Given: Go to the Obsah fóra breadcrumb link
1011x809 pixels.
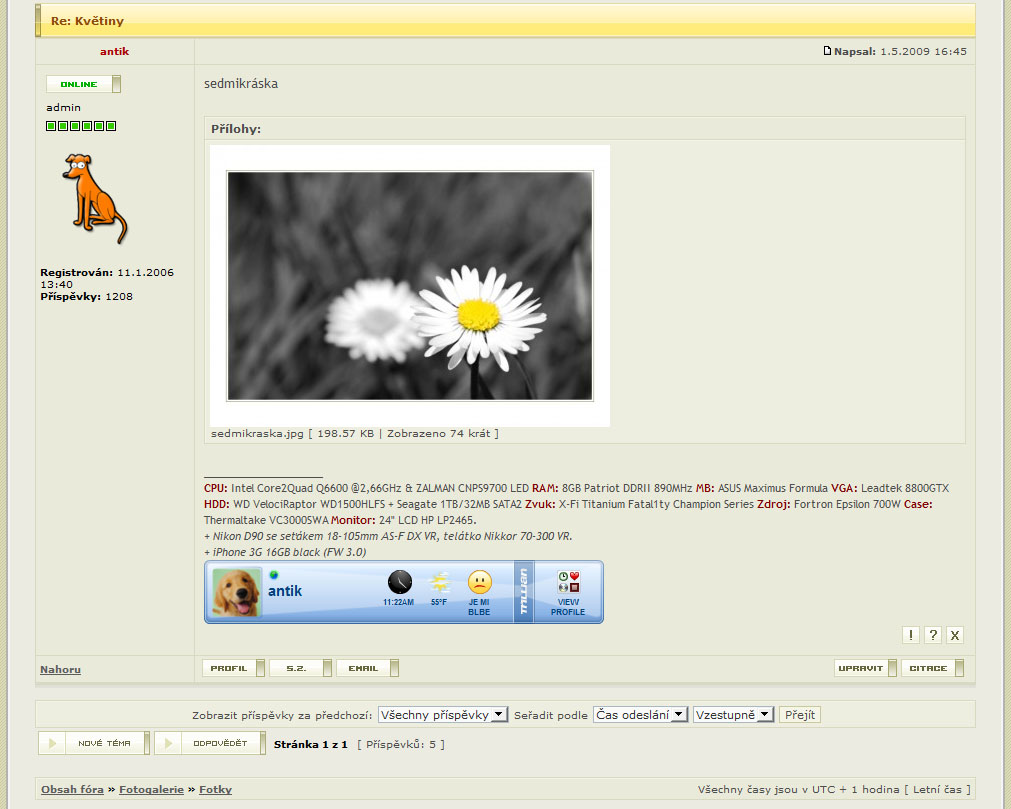Looking at the screenshot, I should [72, 790].
